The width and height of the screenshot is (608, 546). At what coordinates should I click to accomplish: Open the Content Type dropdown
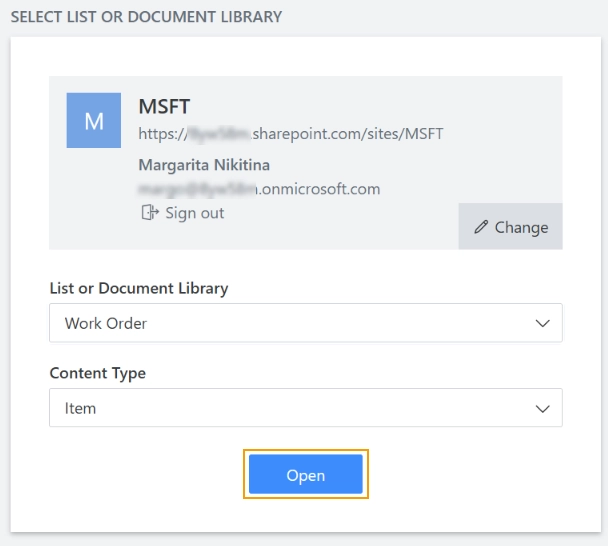306,408
